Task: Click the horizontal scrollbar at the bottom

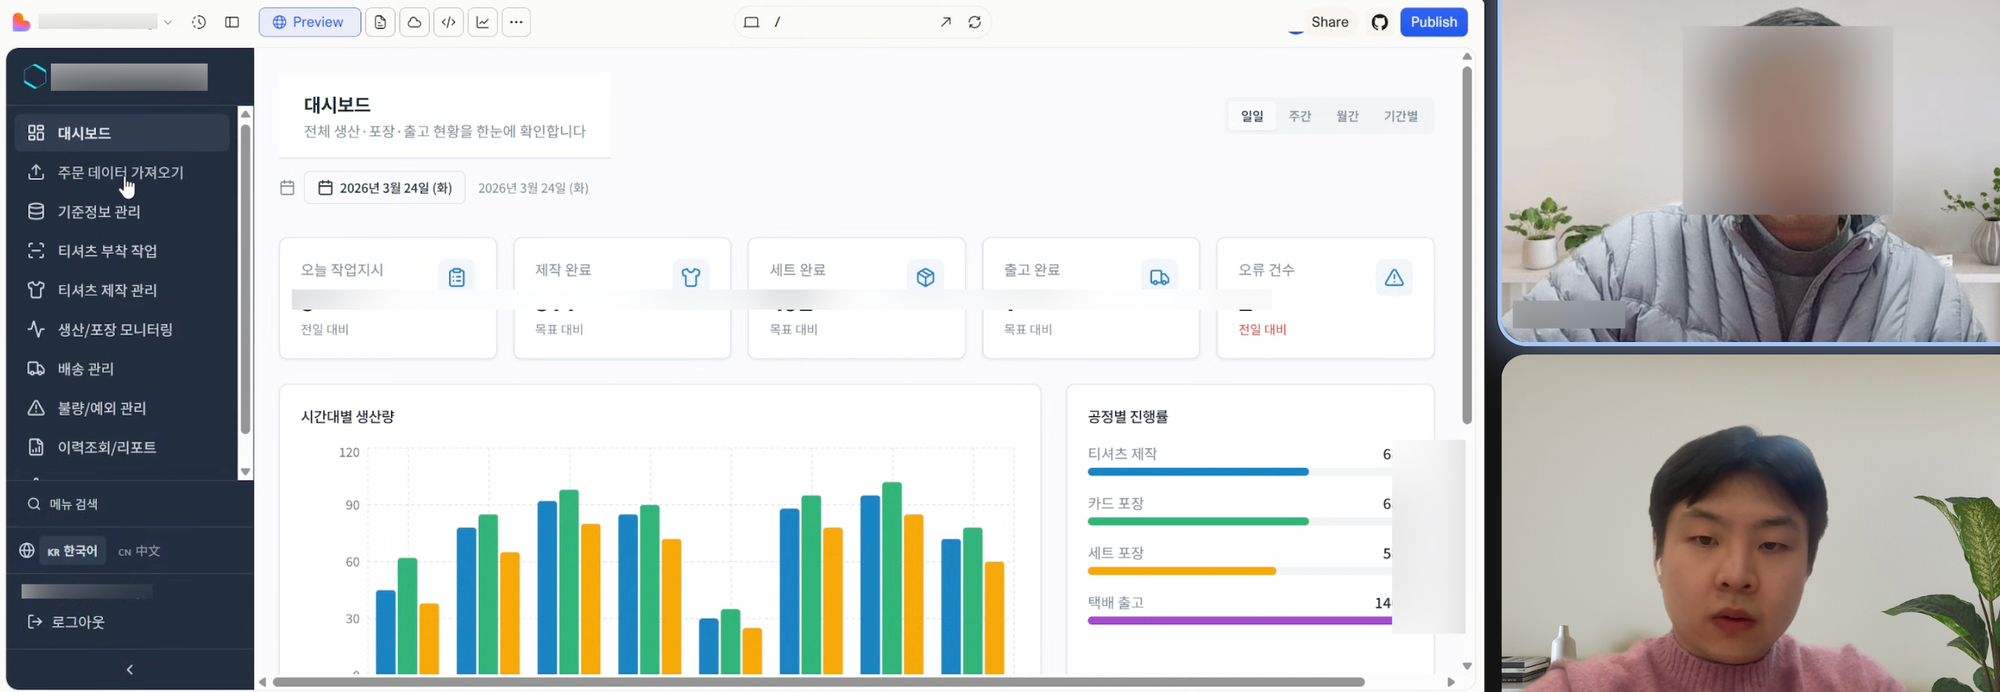Action: coord(818,682)
